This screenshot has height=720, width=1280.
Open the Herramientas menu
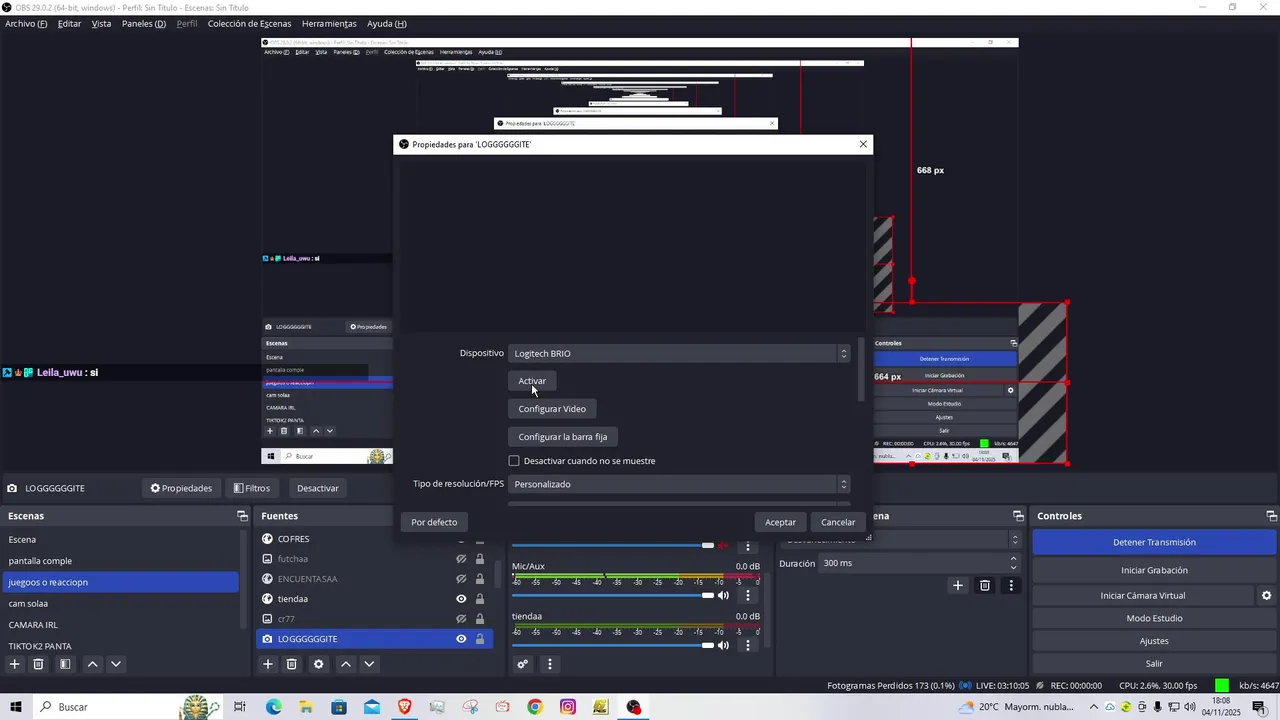[329, 23]
